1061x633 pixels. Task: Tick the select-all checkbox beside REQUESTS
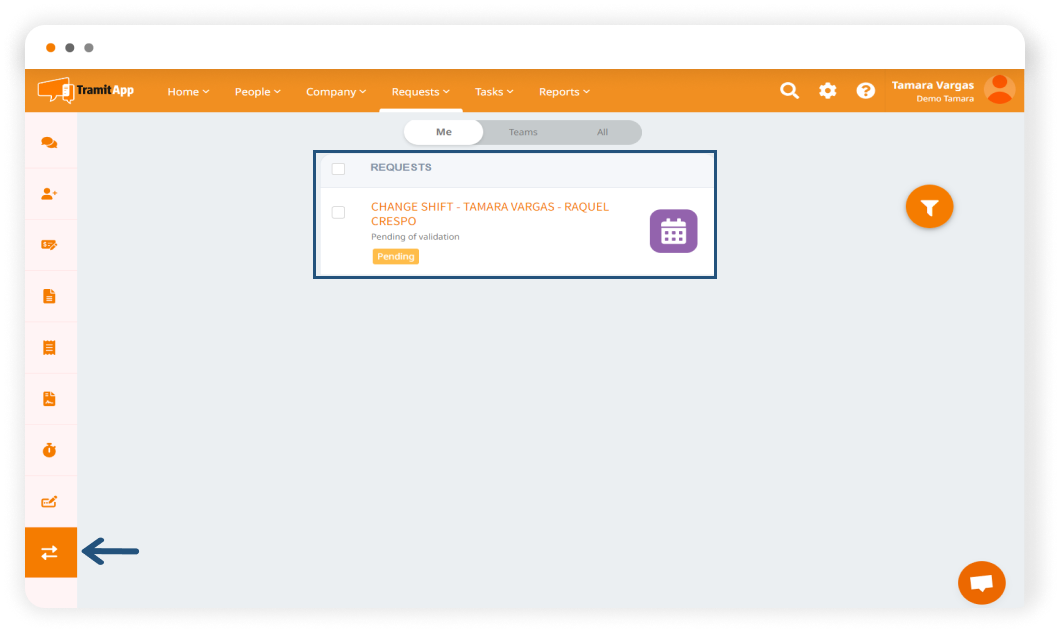[338, 169]
